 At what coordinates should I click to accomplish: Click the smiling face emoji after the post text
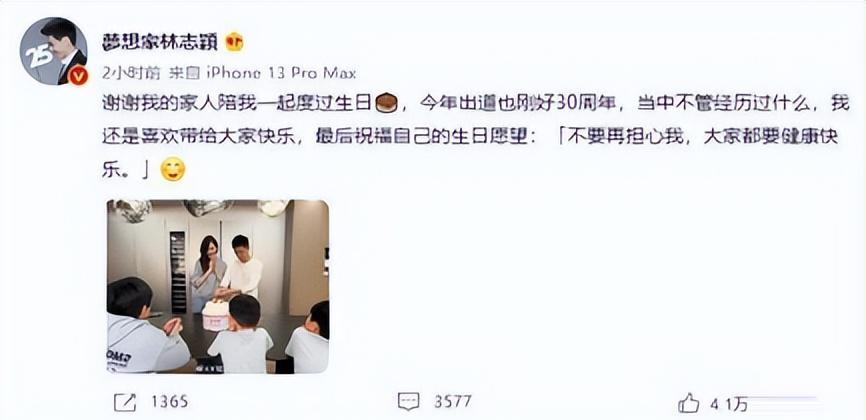click(x=173, y=170)
